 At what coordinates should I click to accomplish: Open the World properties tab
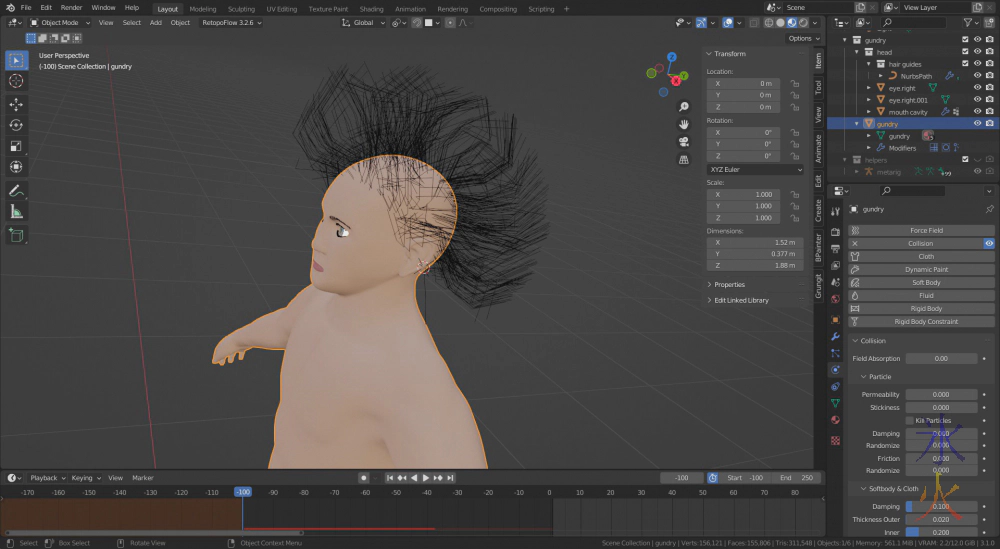click(x=835, y=298)
